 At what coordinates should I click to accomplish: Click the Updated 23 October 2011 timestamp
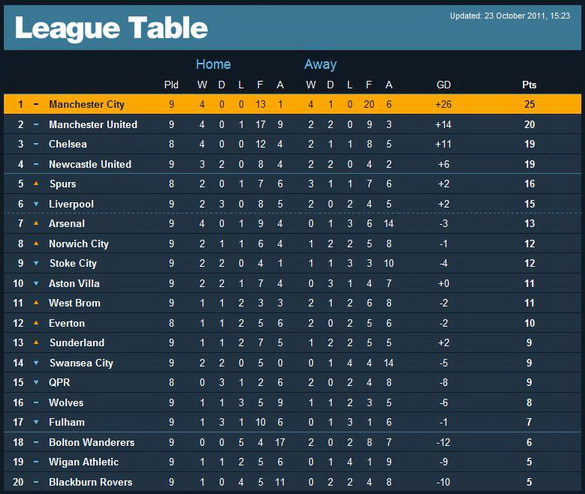[510, 16]
